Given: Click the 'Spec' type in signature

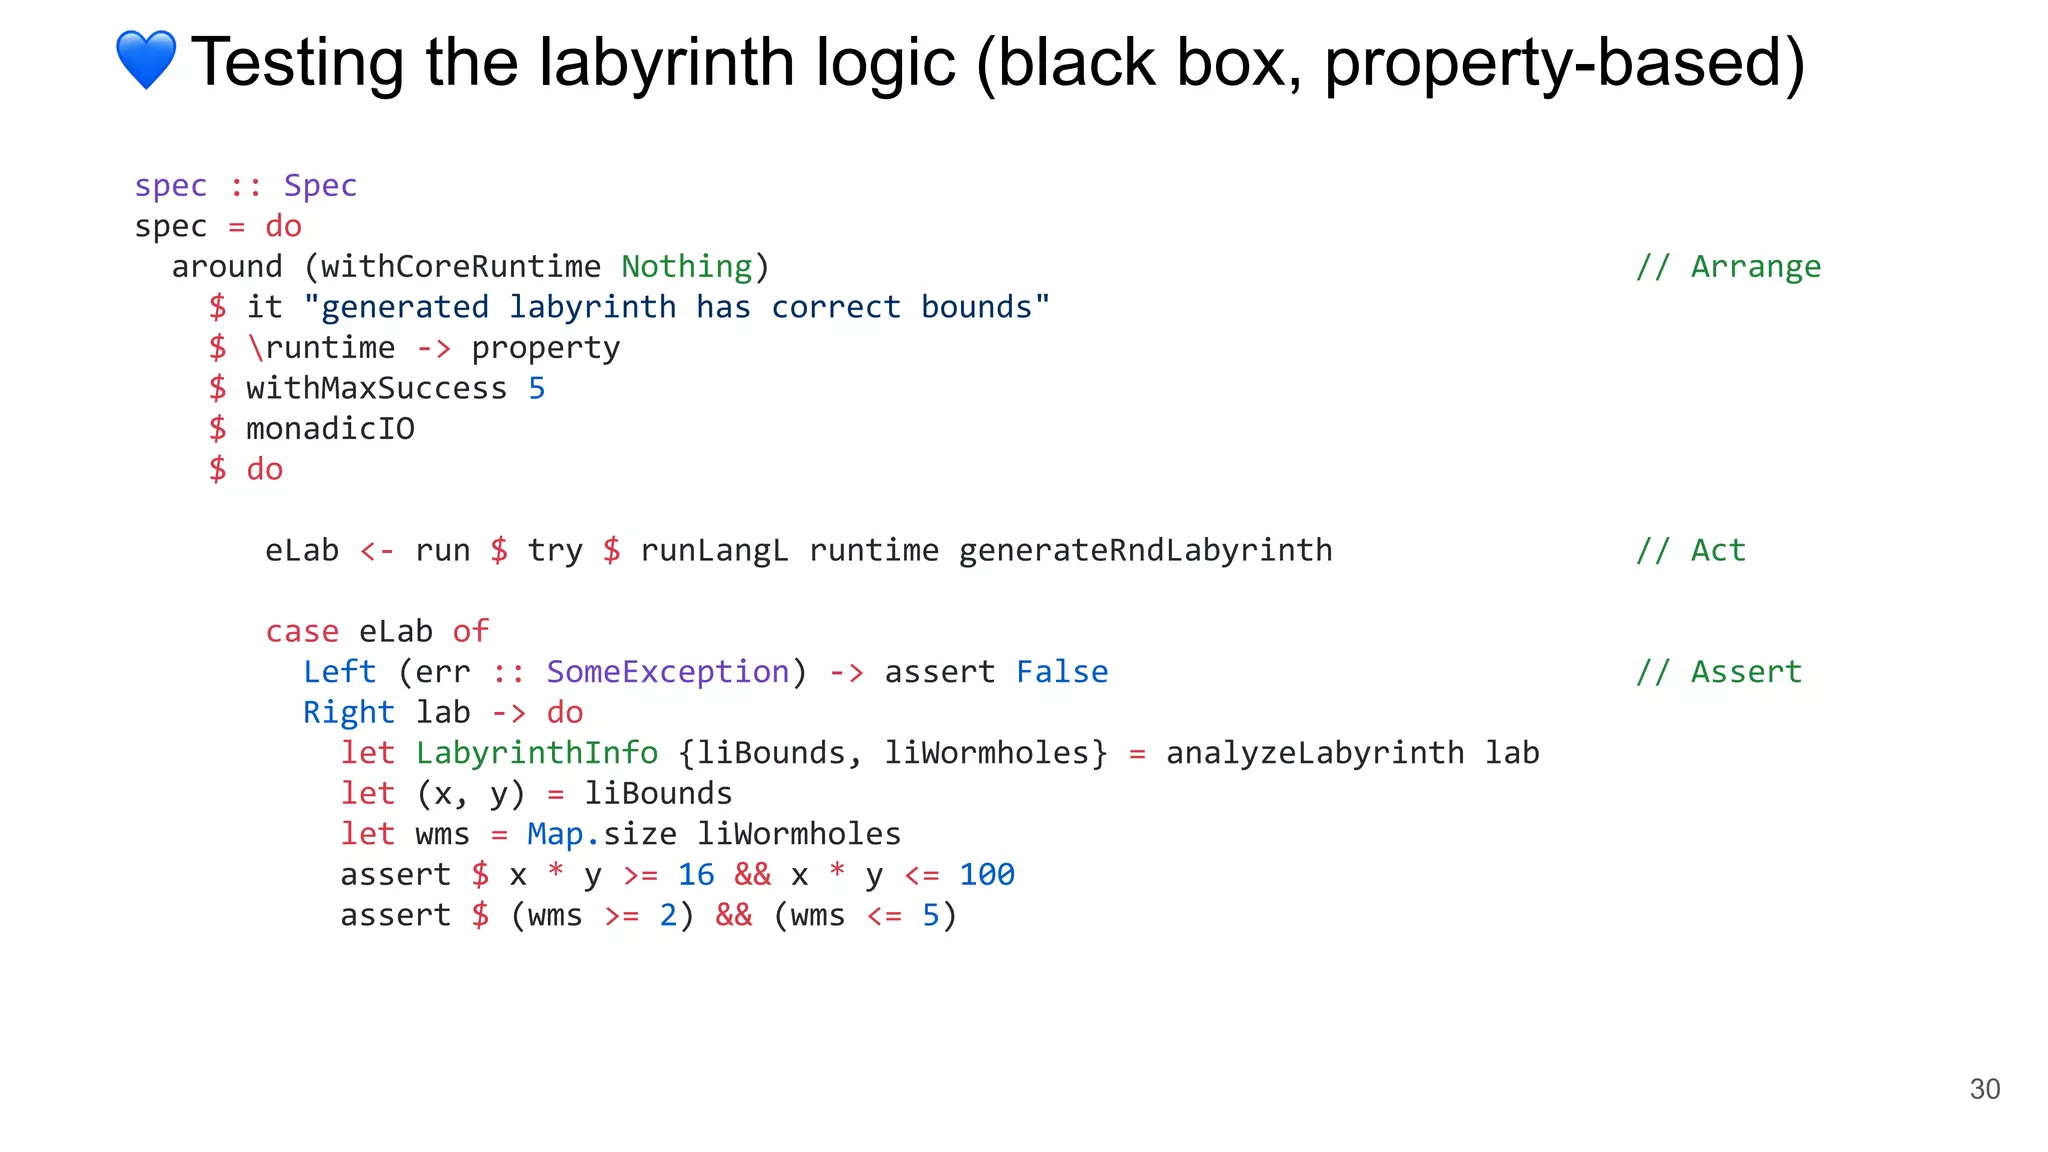Looking at the screenshot, I should pos(320,186).
